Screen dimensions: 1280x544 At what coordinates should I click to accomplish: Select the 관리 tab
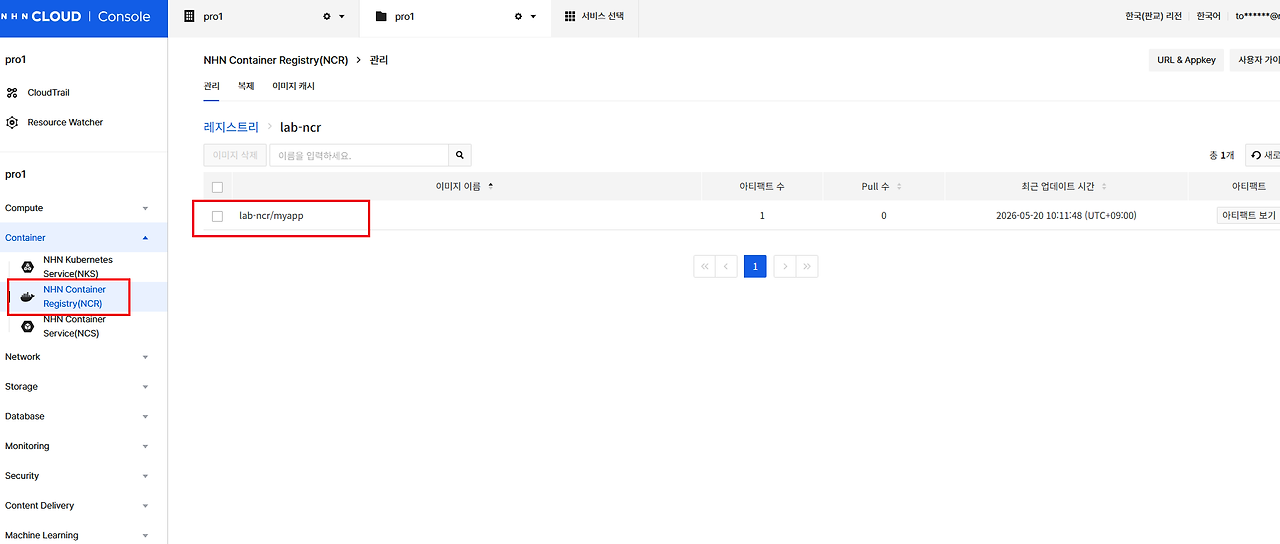(x=211, y=87)
